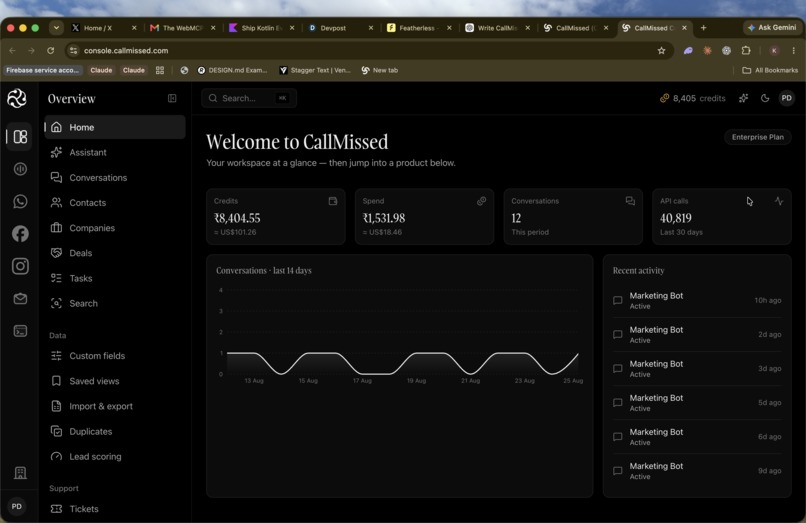
Task: Open Marketing Bot activity from 6d ago
Action: (697, 437)
